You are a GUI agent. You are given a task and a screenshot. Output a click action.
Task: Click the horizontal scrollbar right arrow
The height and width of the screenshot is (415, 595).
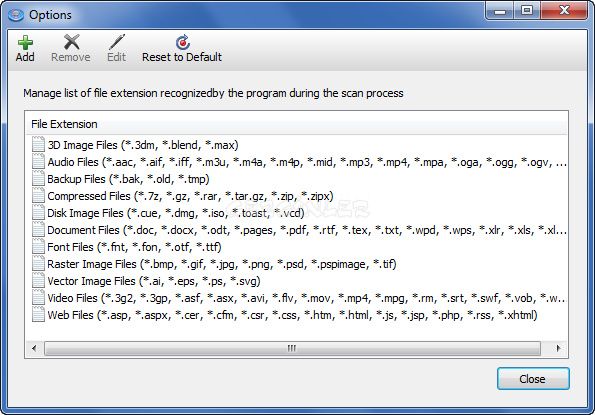tap(558, 348)
